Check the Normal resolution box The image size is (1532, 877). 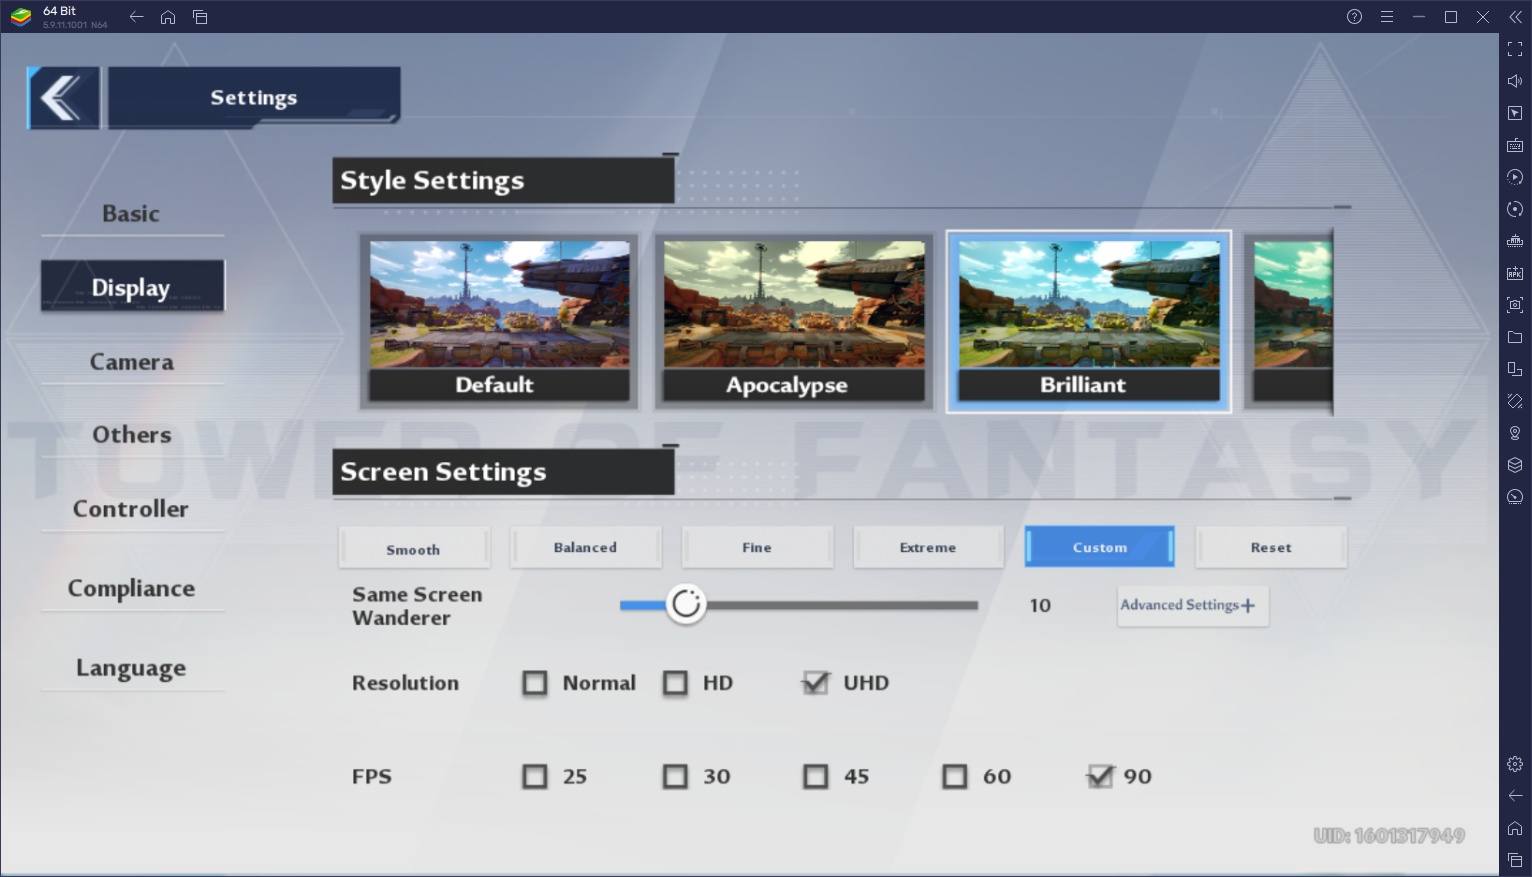click(x=535, y=683)
